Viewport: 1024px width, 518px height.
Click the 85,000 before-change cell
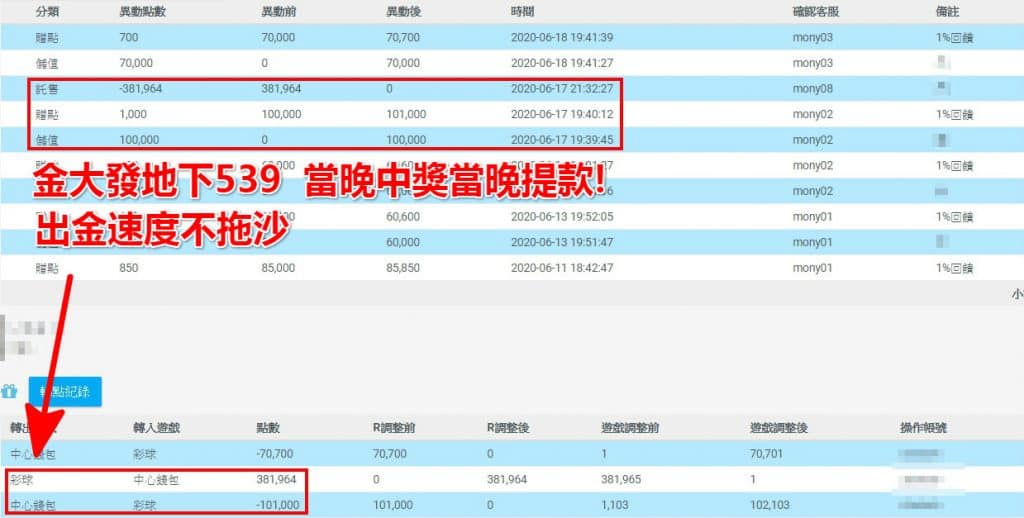(x=278, y=268)
